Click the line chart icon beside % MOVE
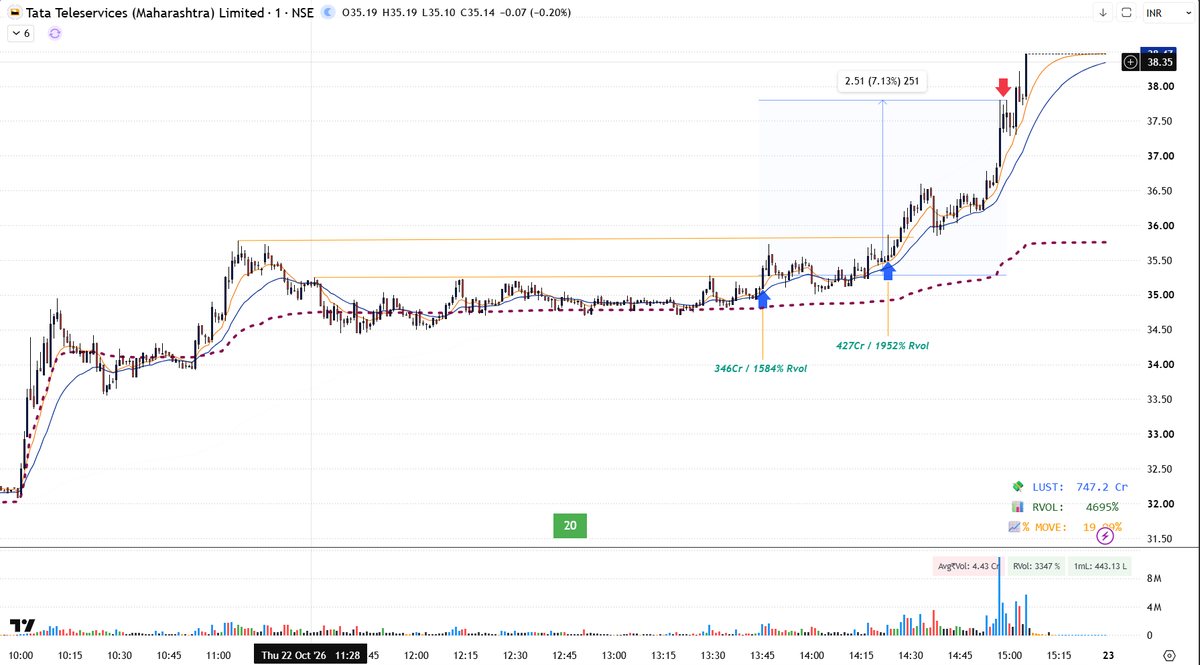The width and height of the screenshot is (1200, 665). click(x=1015, y=527)
